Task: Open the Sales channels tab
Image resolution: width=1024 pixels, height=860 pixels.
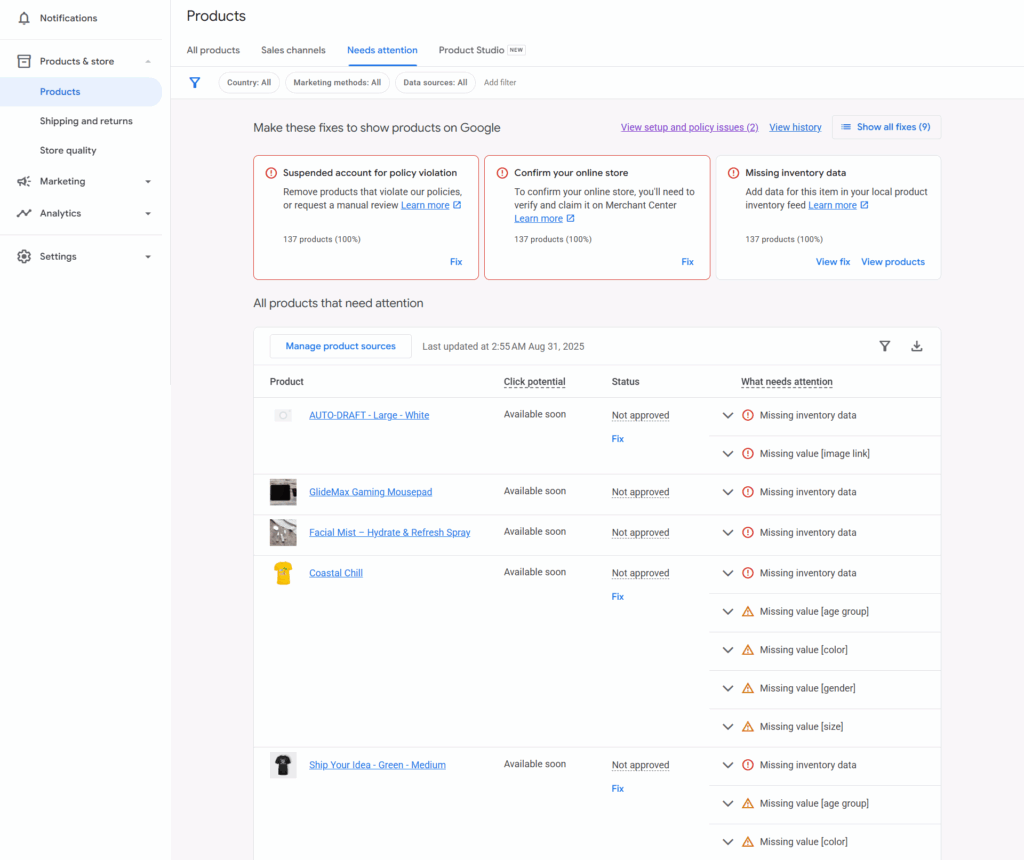Action: 293,50
